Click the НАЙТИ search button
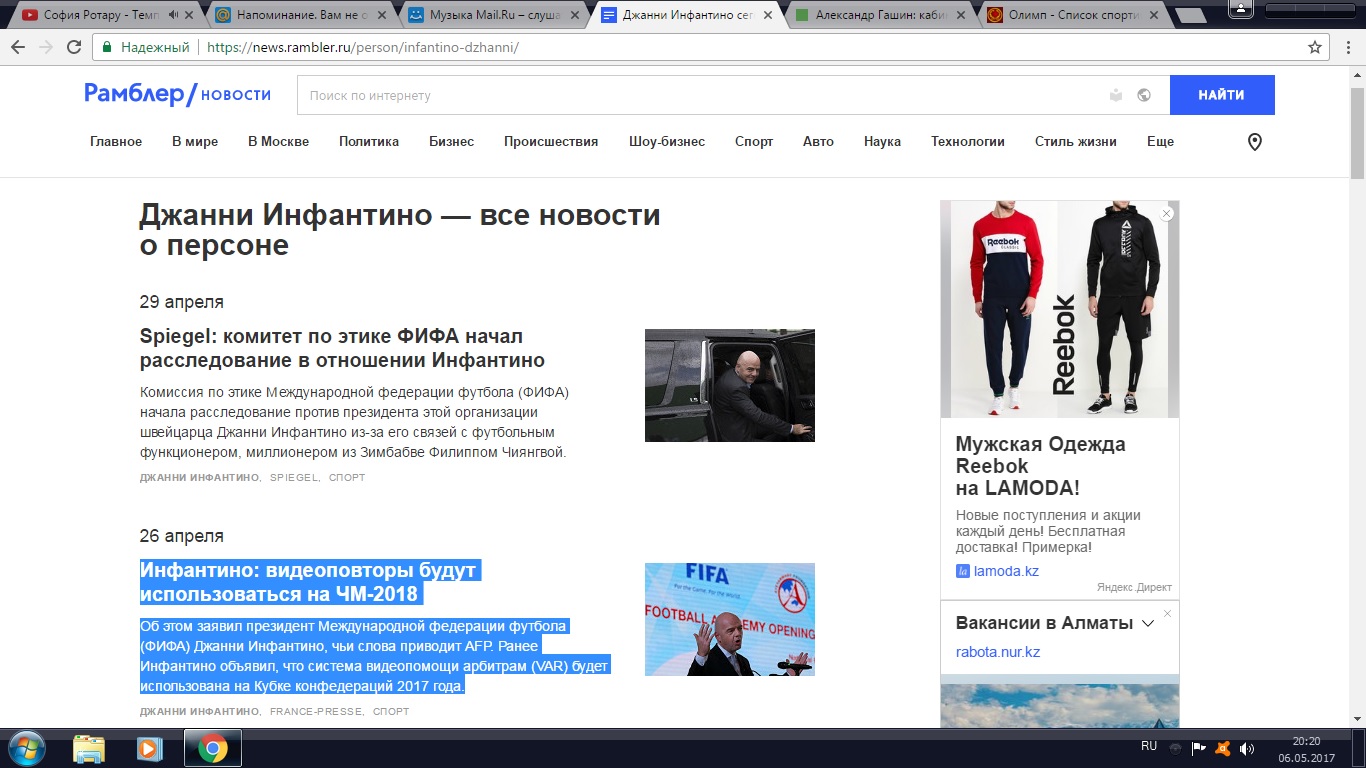 1222,95
